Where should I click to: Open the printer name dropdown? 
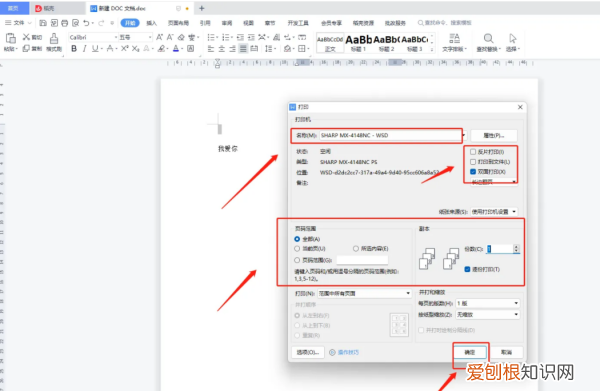coord(464,135)
